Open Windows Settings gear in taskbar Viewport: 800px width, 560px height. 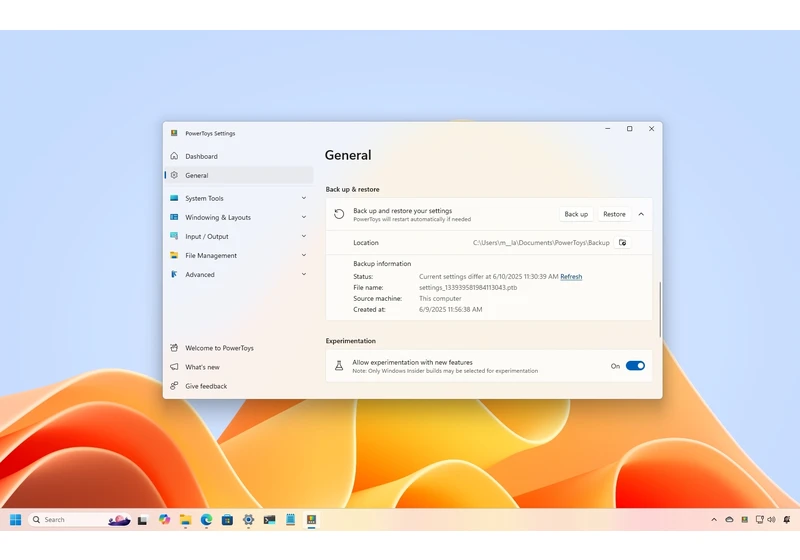pos(248,520)
